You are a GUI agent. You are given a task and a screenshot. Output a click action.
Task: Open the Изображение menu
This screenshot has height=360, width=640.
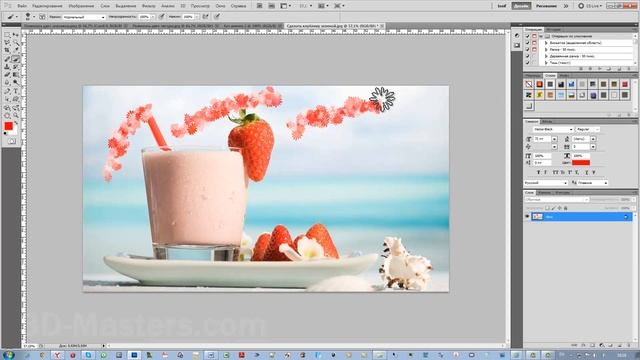(81, 6)
